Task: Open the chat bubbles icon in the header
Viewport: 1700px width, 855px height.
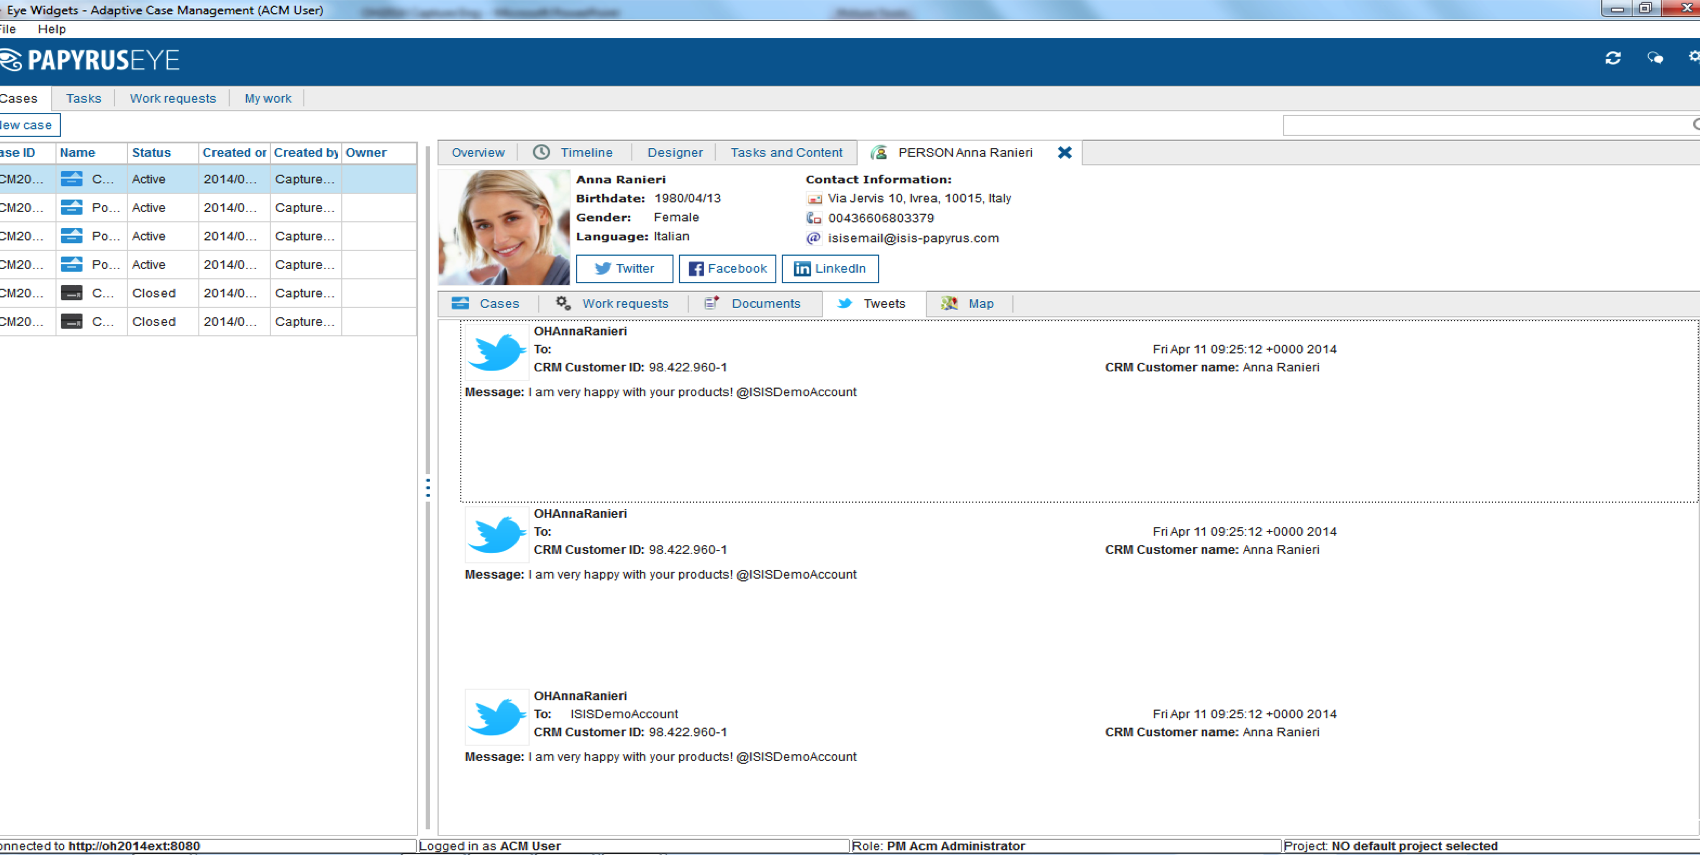Action: 1655,58
